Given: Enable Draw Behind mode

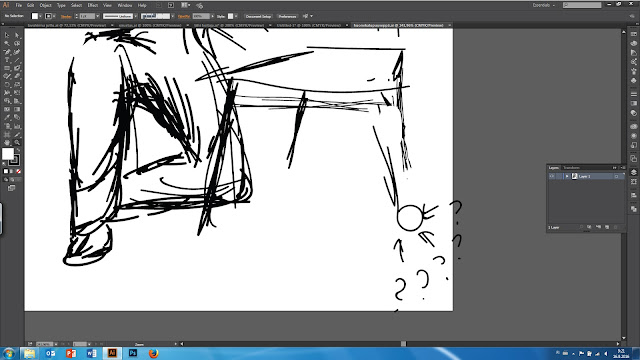Looking at the screenshot, I should click(12, 180).
